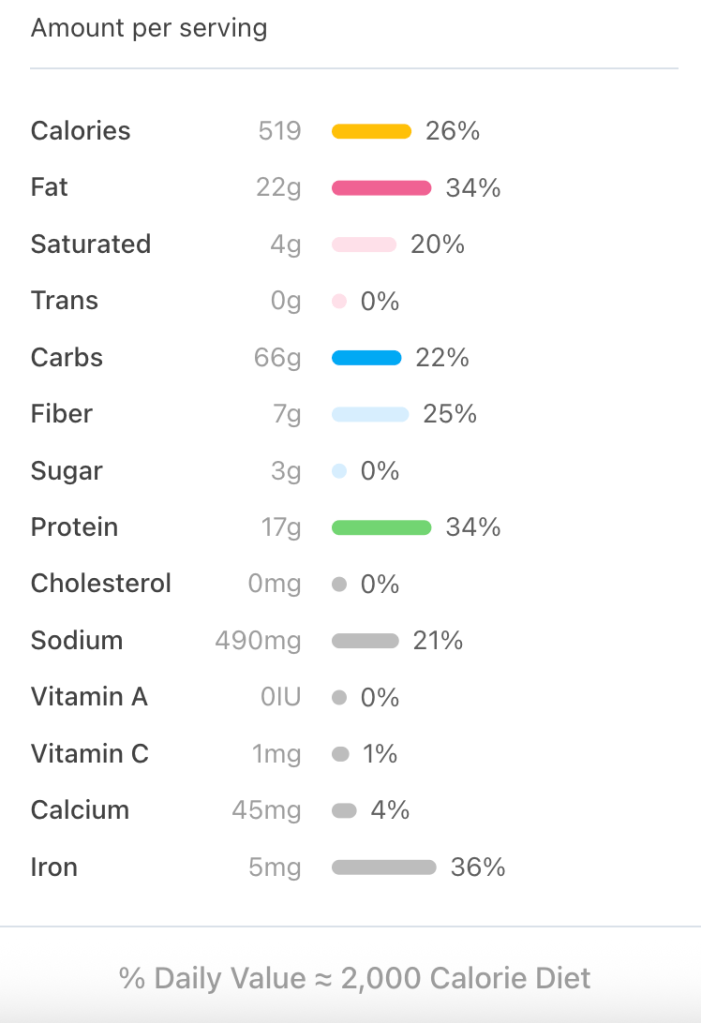701x1023 pixels.
Task: Select the Protein row label
Action: click(74, 527)
